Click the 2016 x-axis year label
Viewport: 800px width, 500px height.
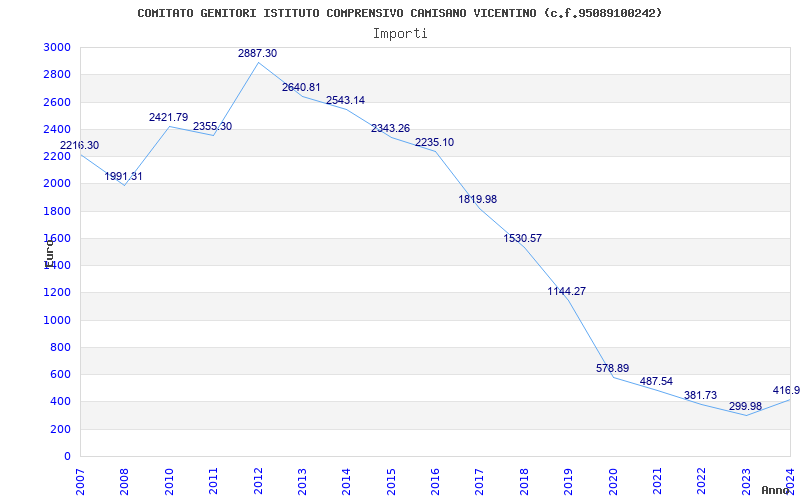click(435, 481)
